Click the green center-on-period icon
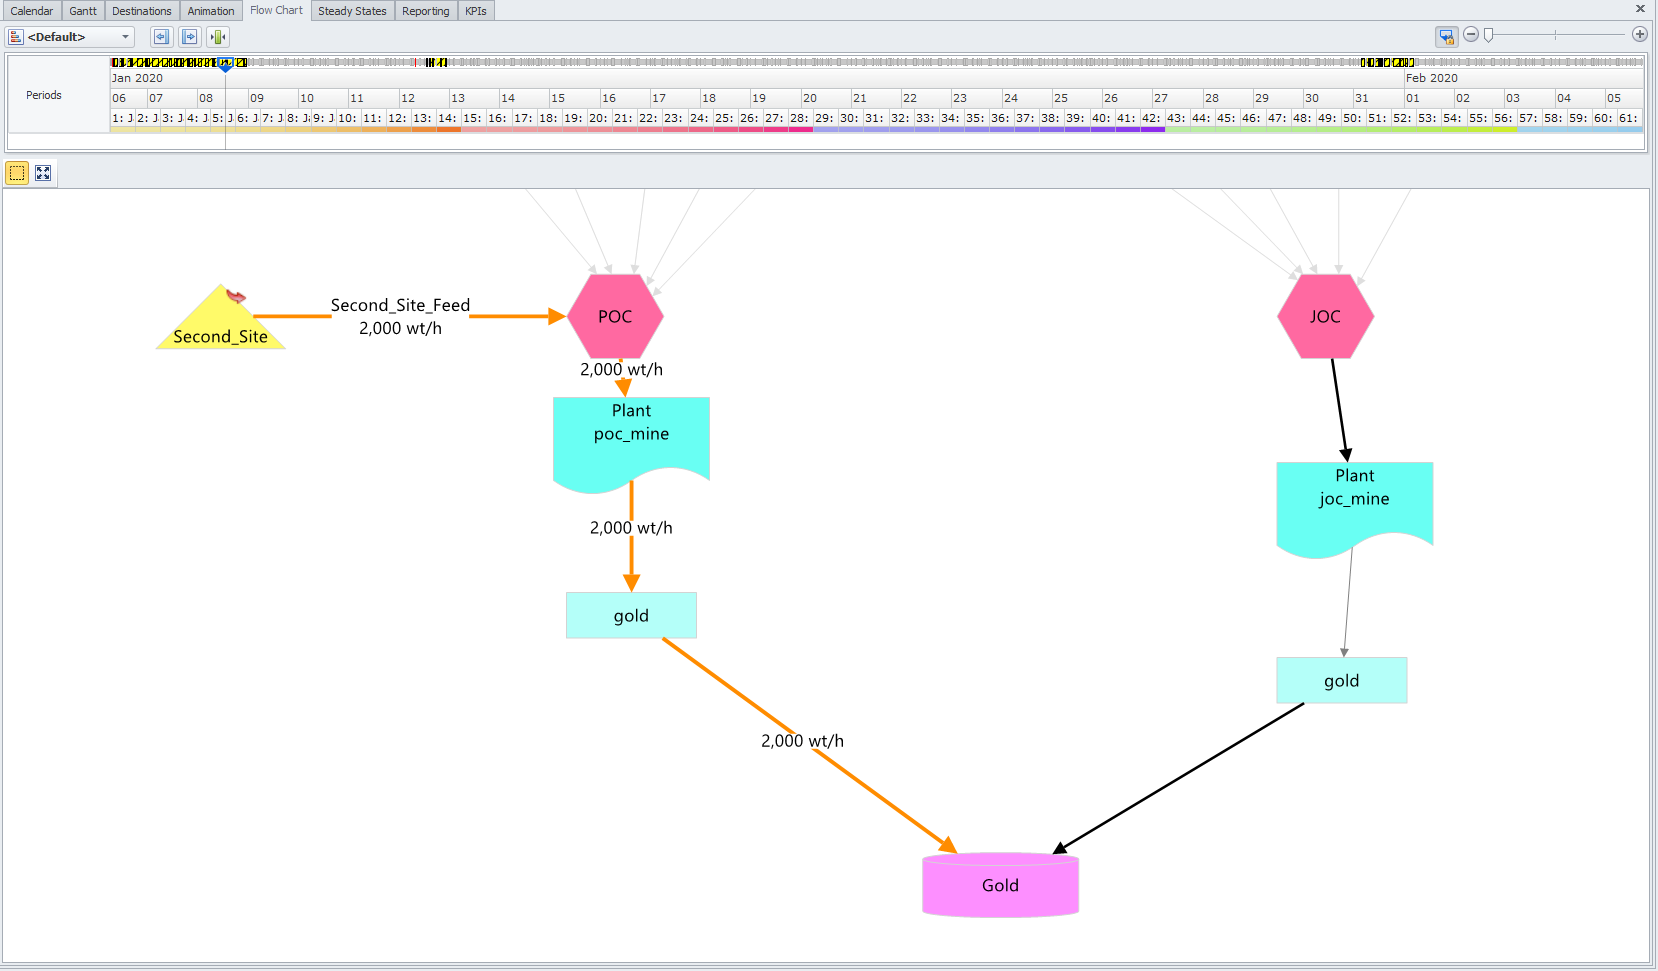This screenshot has height=971, width=1658. [x=218, y=37]
